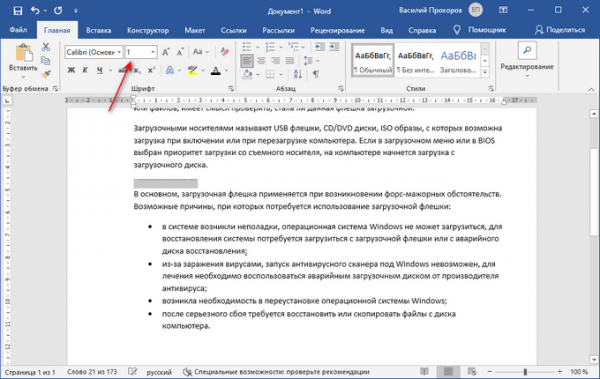
Task: Open the Файл tab
Action: click(x=18, y=30)
